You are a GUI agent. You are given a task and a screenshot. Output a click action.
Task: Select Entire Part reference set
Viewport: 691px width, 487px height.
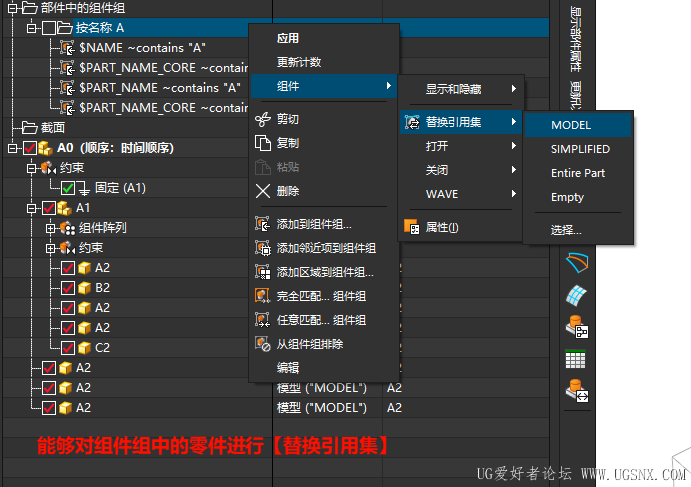(578, 173)
